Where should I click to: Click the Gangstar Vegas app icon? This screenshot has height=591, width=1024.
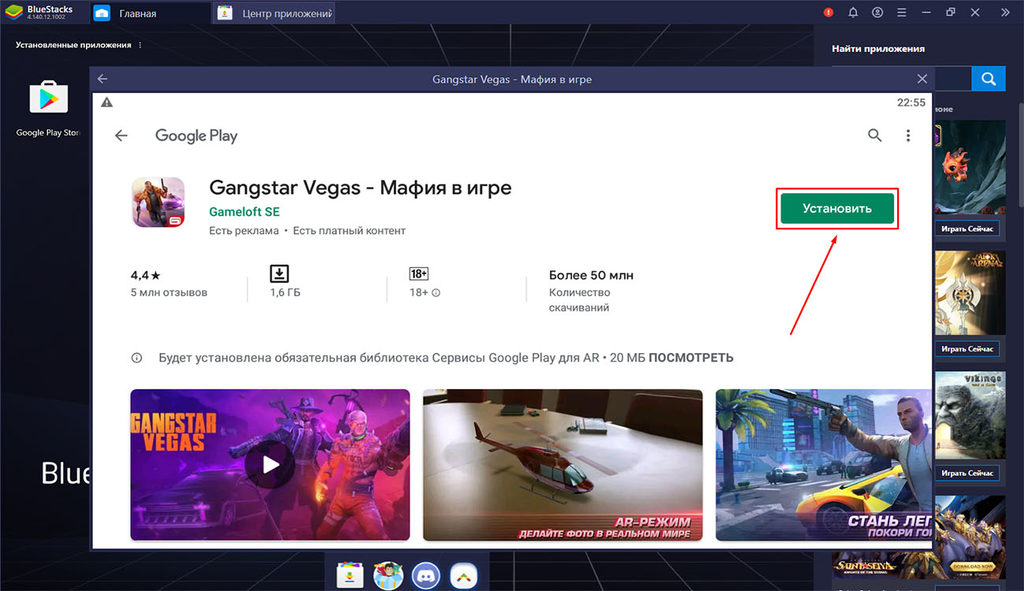coord(158,202)
